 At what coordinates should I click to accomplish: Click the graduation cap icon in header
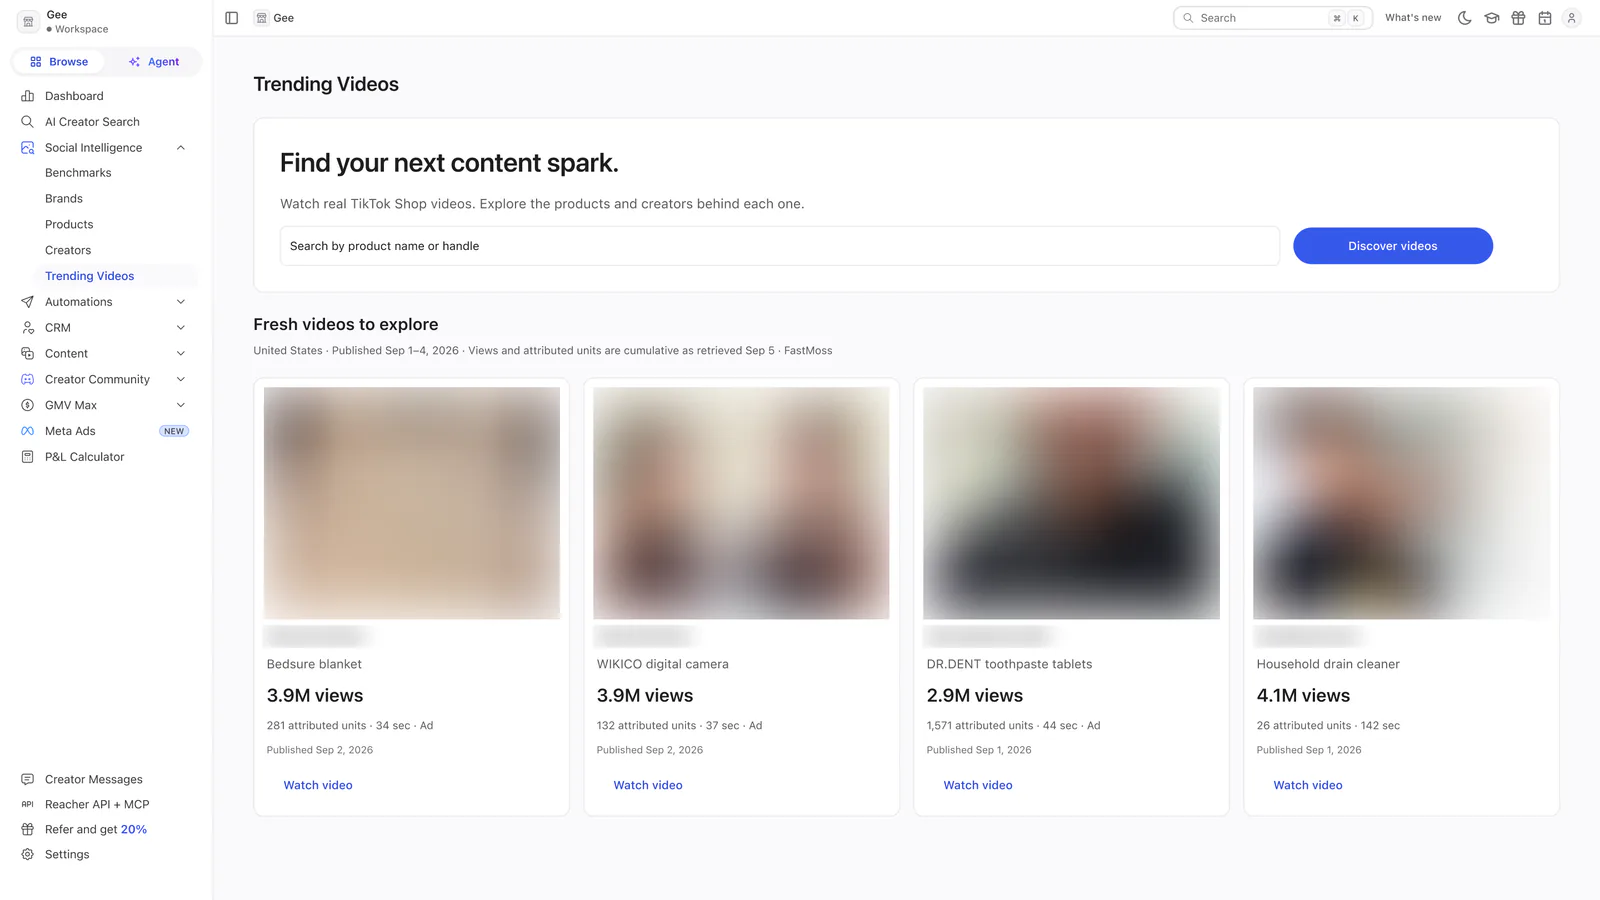pyautogui.click(x=1492, y=18)
